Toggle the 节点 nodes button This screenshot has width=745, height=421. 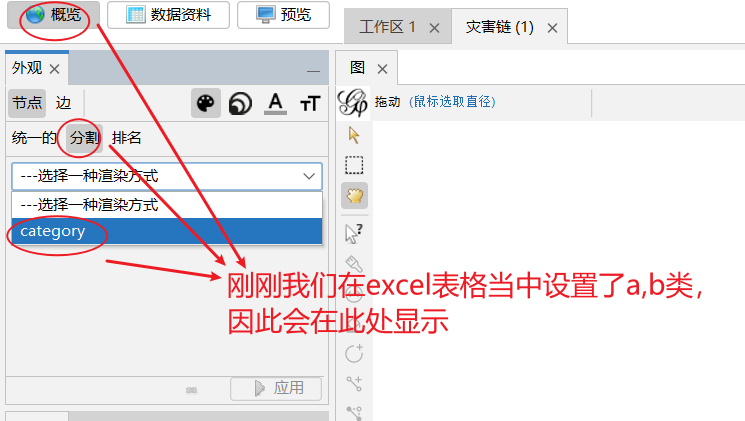27,103
